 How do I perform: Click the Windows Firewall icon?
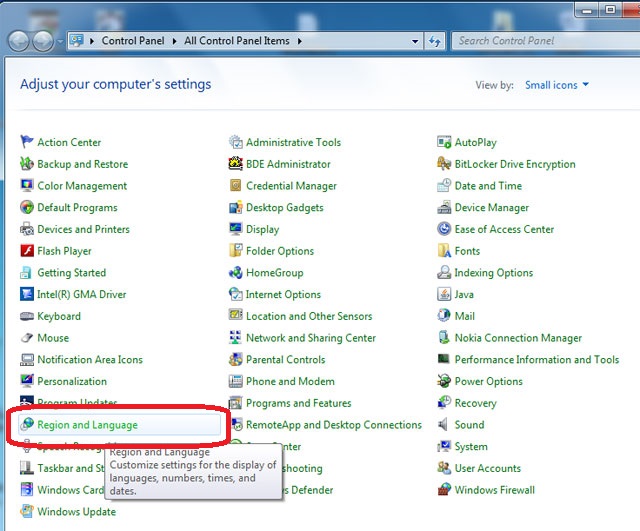tap(444, 489)
